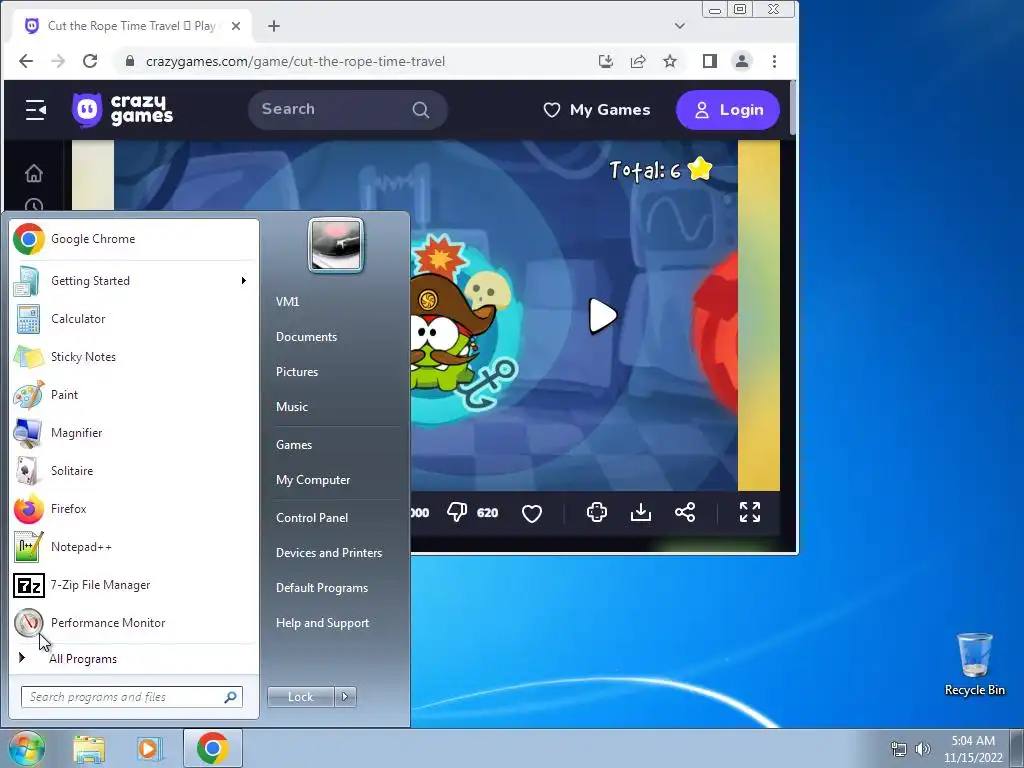Viewport: 1024px width, 768px height.
Task: Open Solitaire from Start menu
Action: pos(135,471)
